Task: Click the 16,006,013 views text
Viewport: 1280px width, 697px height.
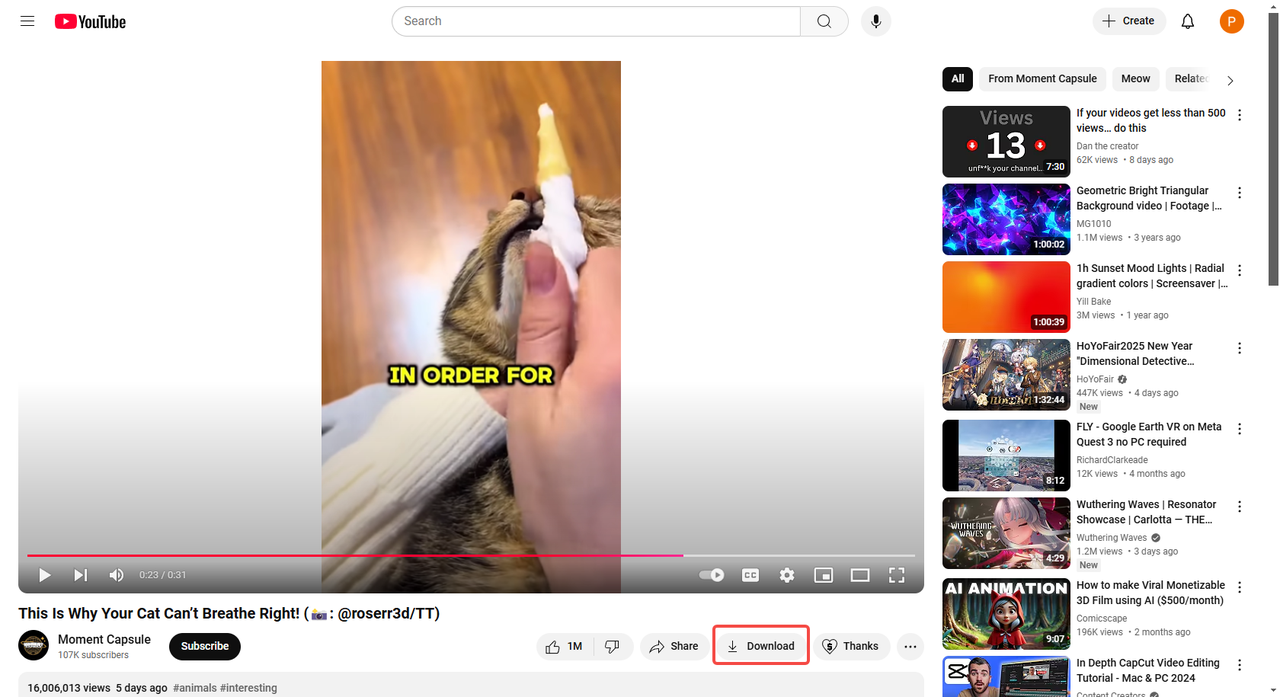Action: (69, 688)
